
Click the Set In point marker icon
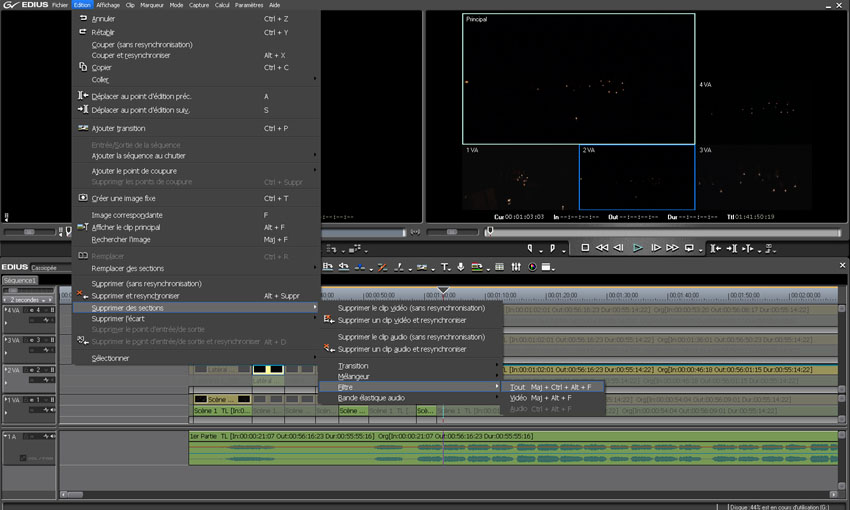point(531,248)
